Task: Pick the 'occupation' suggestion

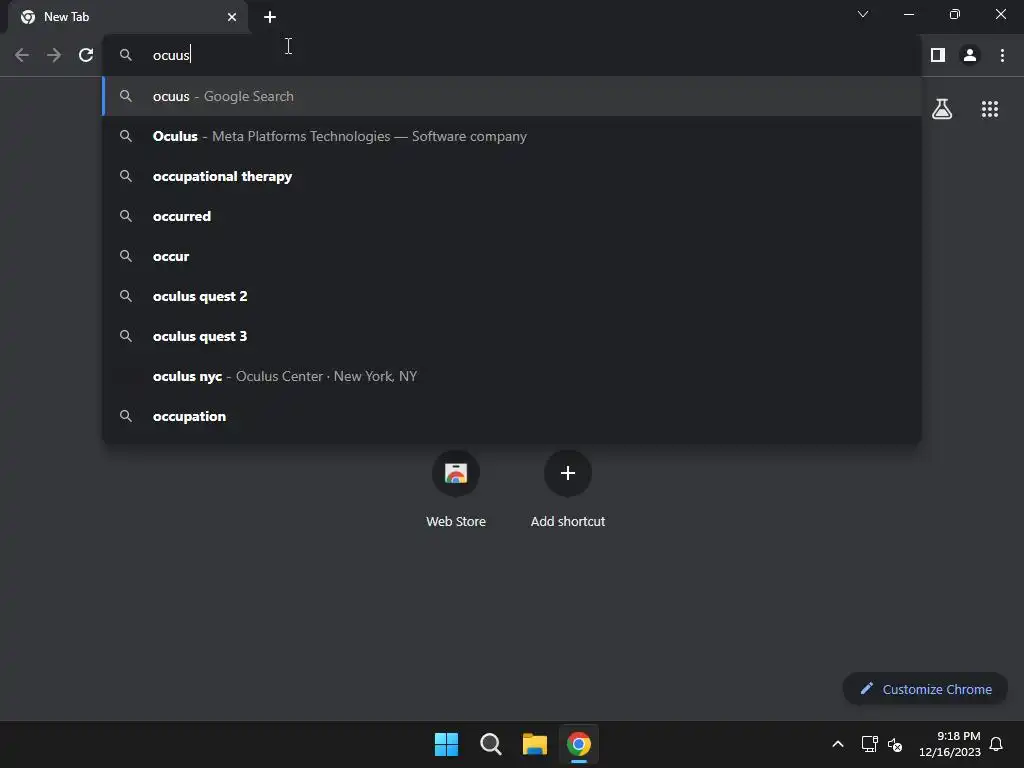Action: coord(512,416)
